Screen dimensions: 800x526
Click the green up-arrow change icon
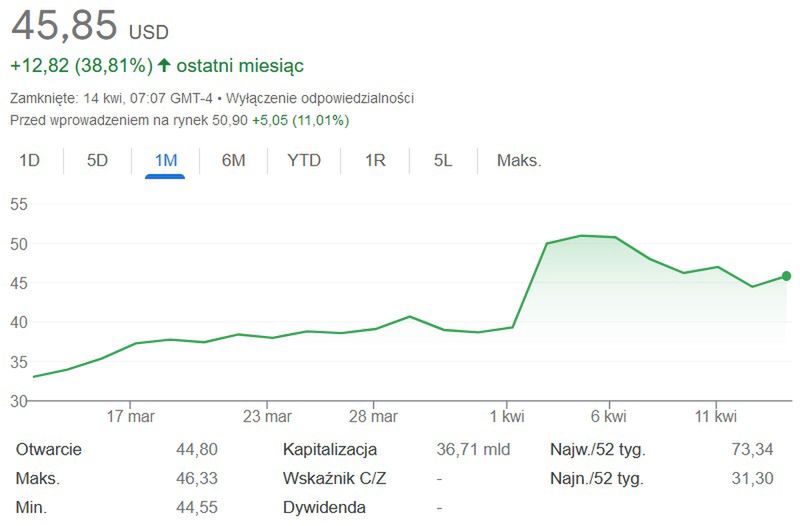[x=165, y=66]
